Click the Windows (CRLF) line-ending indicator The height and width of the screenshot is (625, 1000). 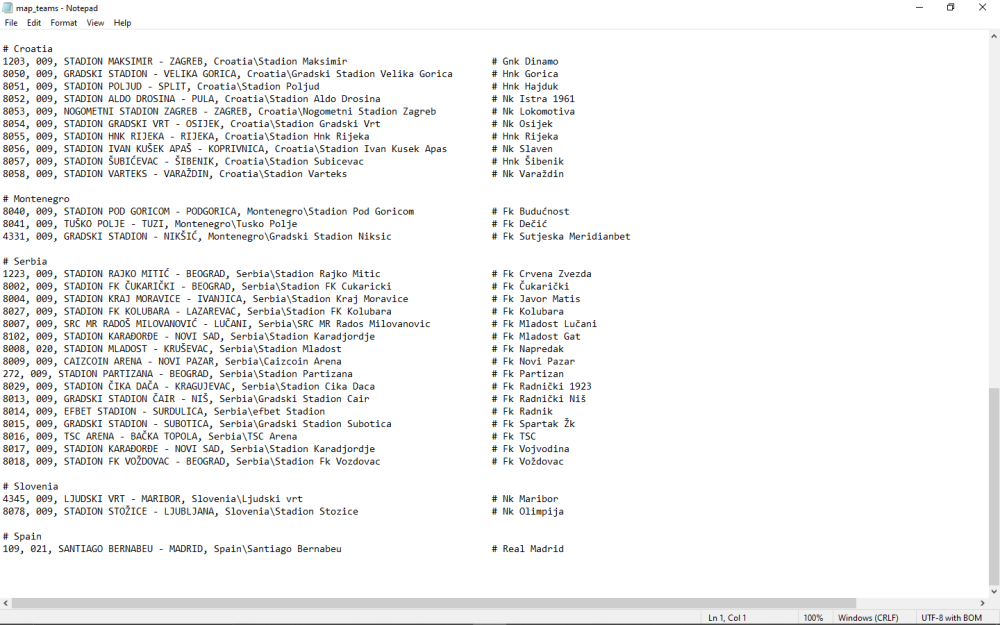868,617
